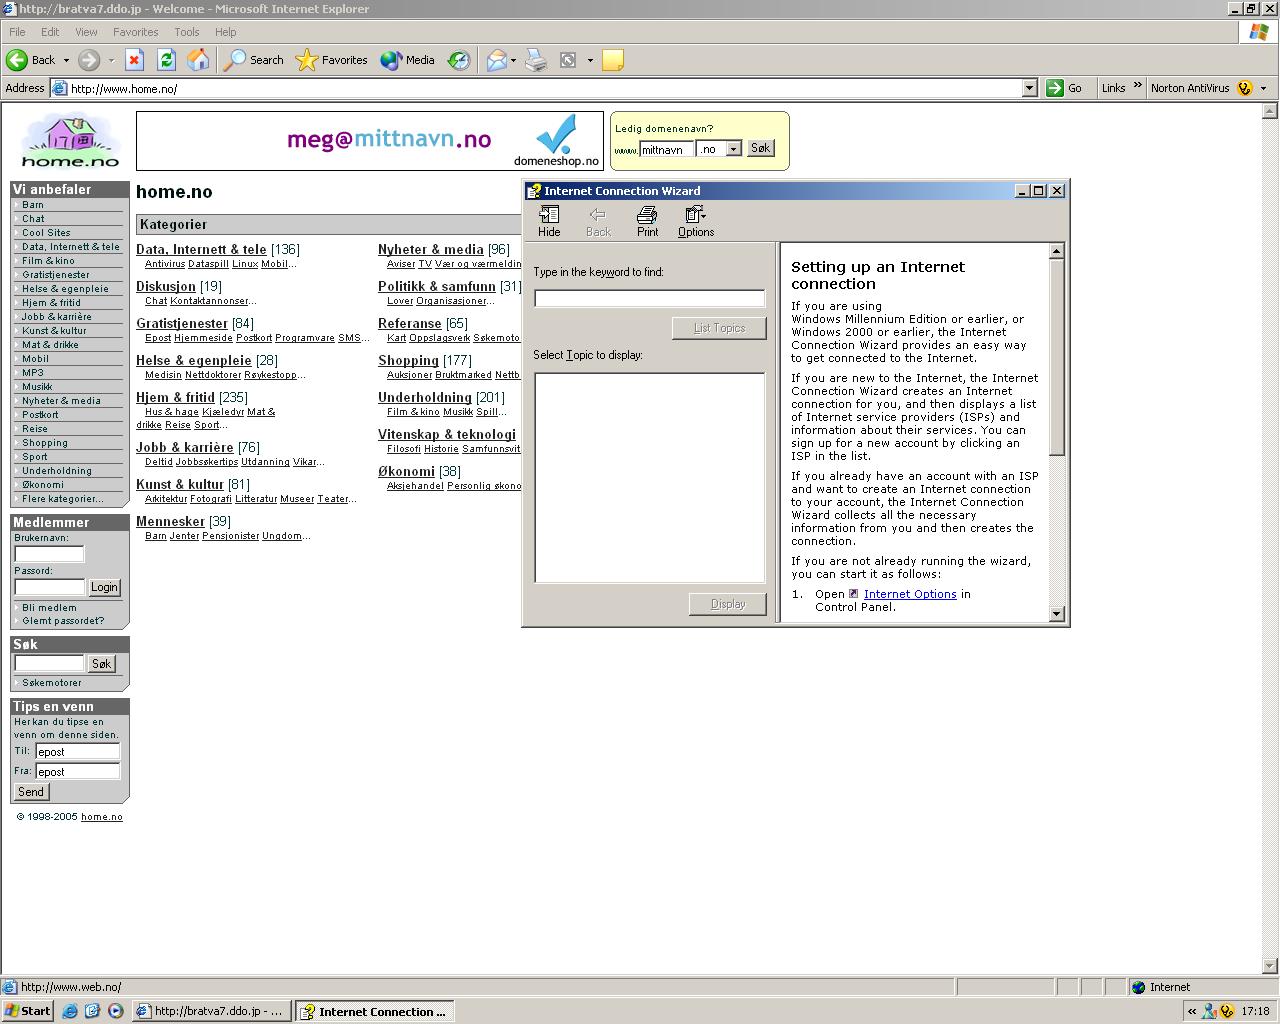
Task: Open the .no domain extension dropdown
Action: [x=733, y=149]
